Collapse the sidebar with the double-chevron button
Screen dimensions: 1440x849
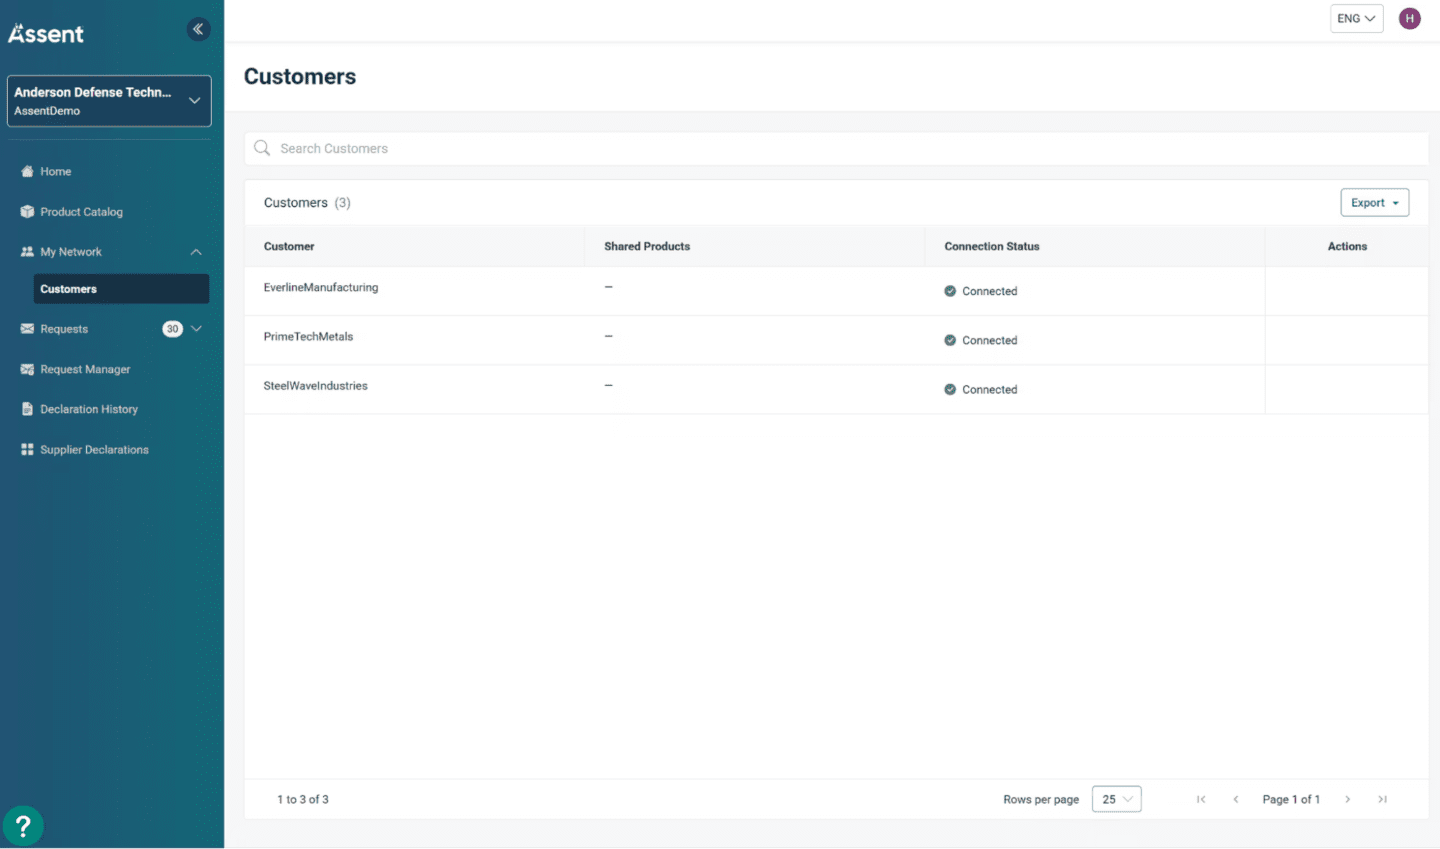(198, 29)
